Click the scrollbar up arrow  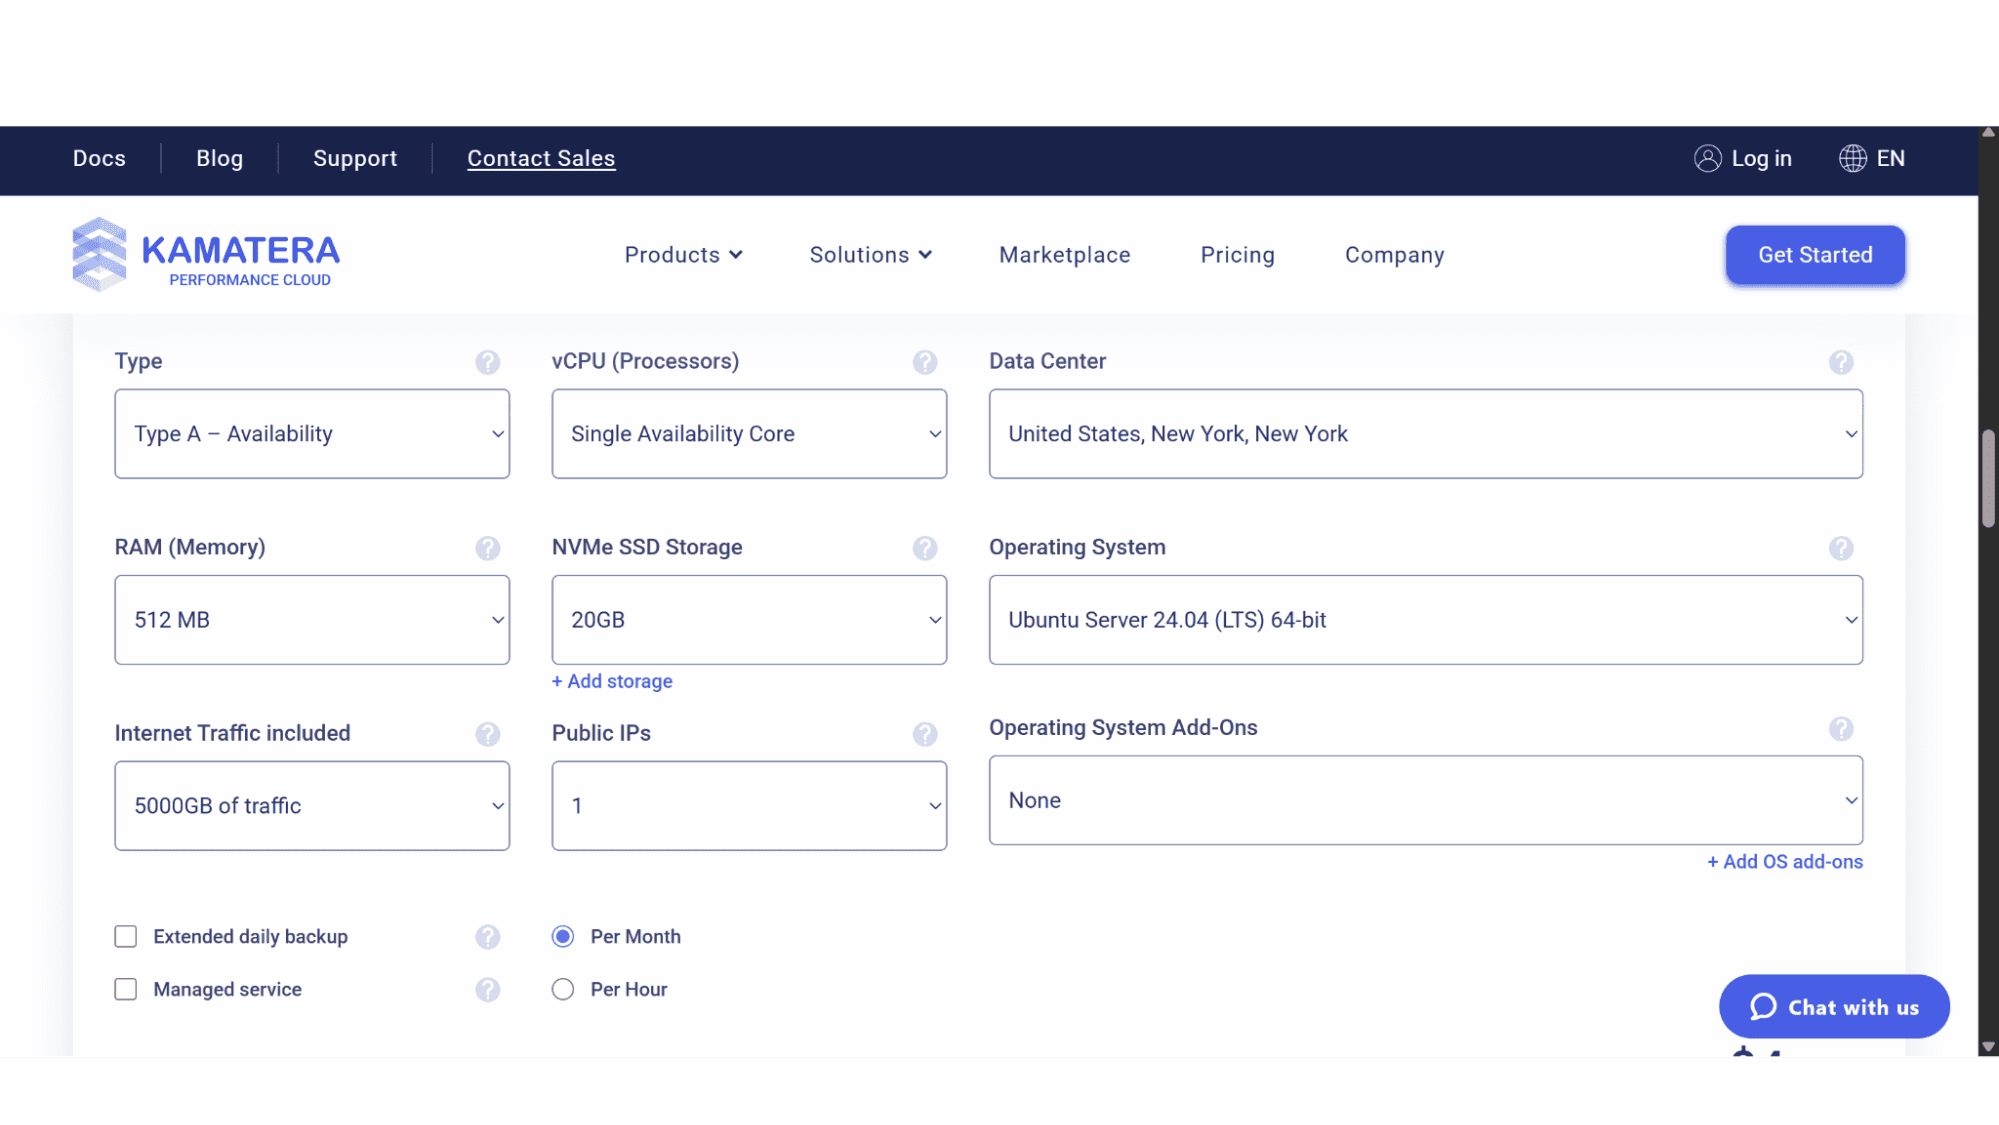coord(1988,132)
